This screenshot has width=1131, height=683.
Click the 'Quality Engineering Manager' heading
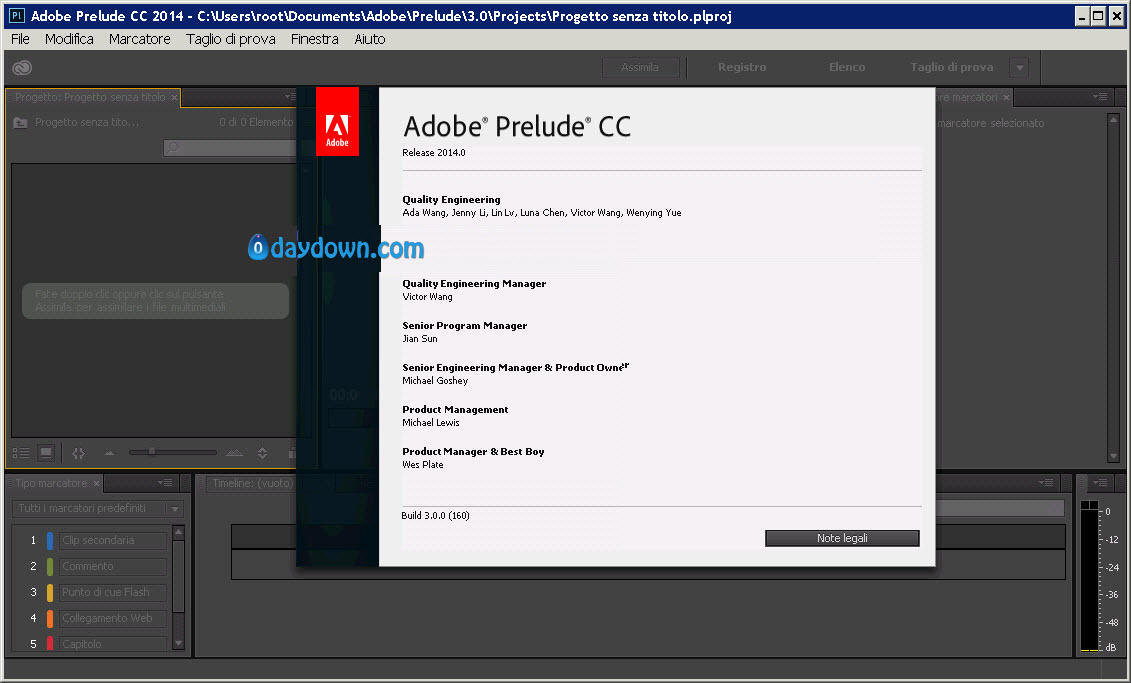474,283
